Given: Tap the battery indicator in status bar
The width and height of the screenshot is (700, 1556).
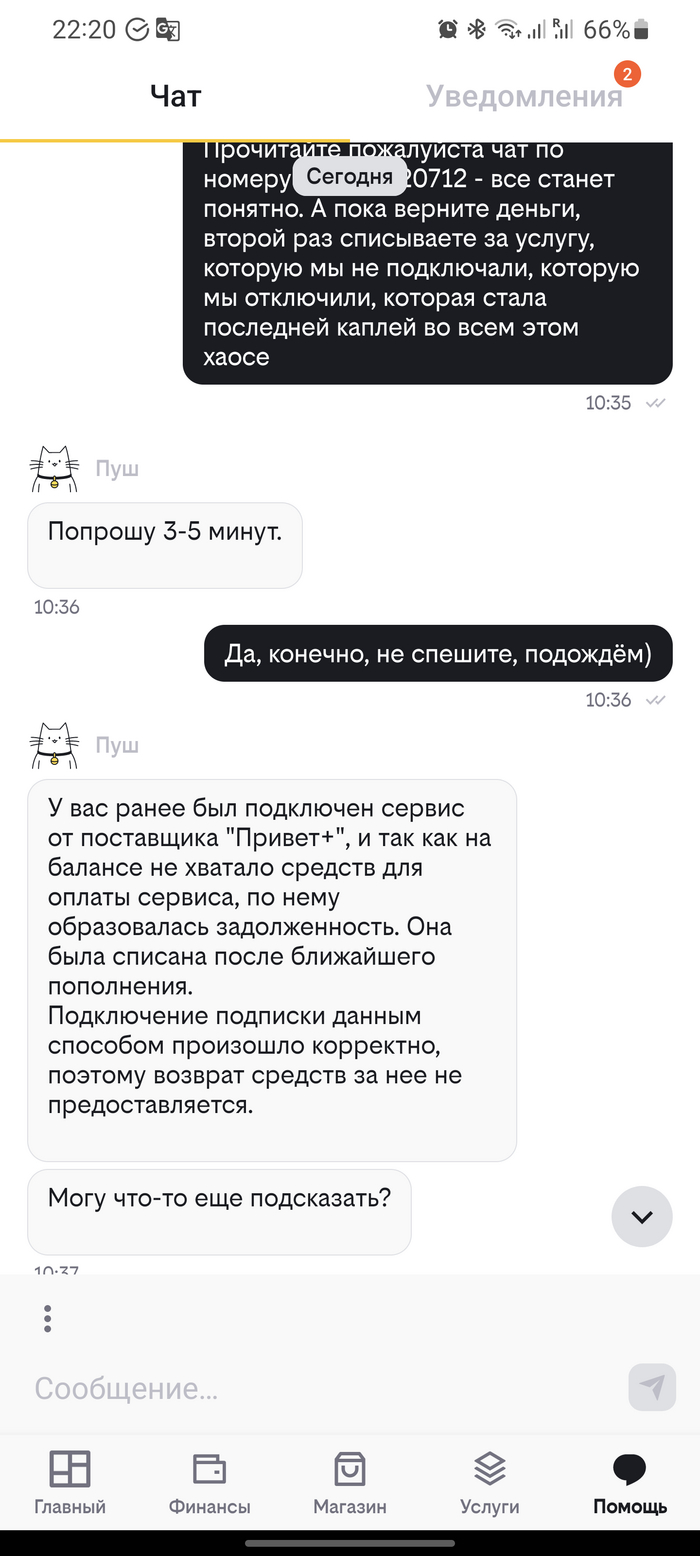Looking at the screenshot, I should coord(640,29).
